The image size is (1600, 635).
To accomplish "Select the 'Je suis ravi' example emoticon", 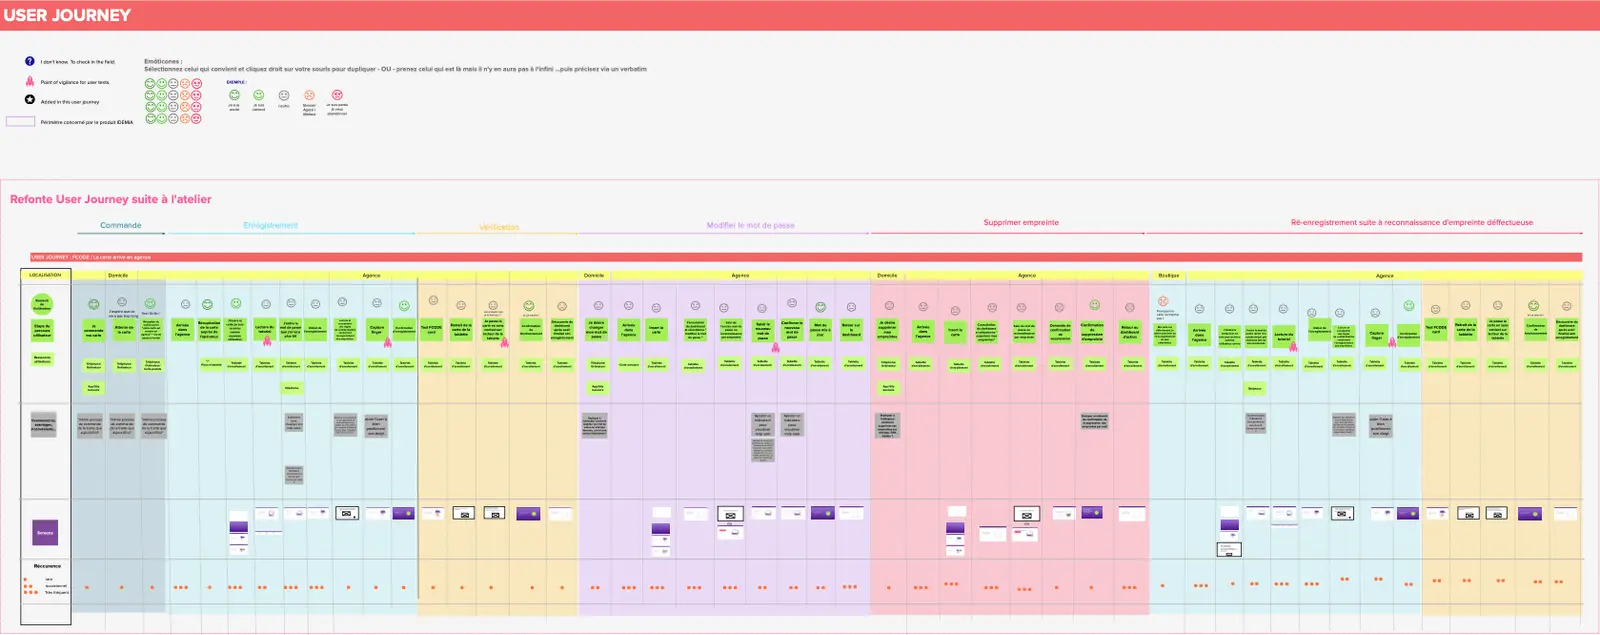I will (x=234, y=95).
